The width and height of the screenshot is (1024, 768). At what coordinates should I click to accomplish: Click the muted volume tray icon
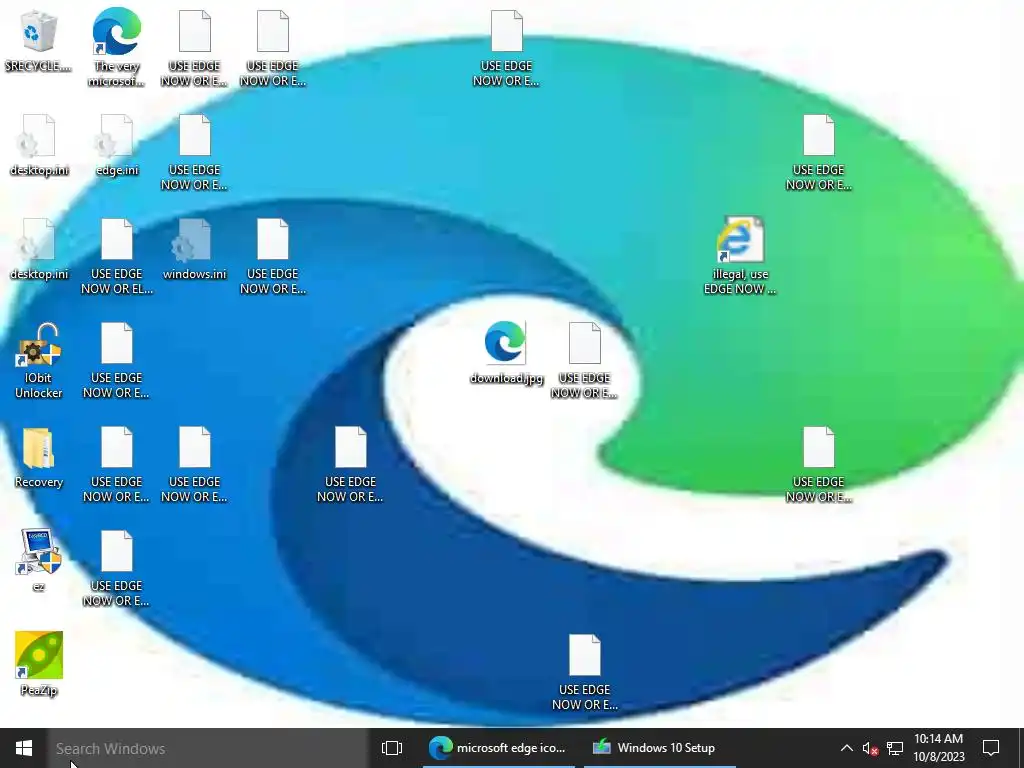870,748
